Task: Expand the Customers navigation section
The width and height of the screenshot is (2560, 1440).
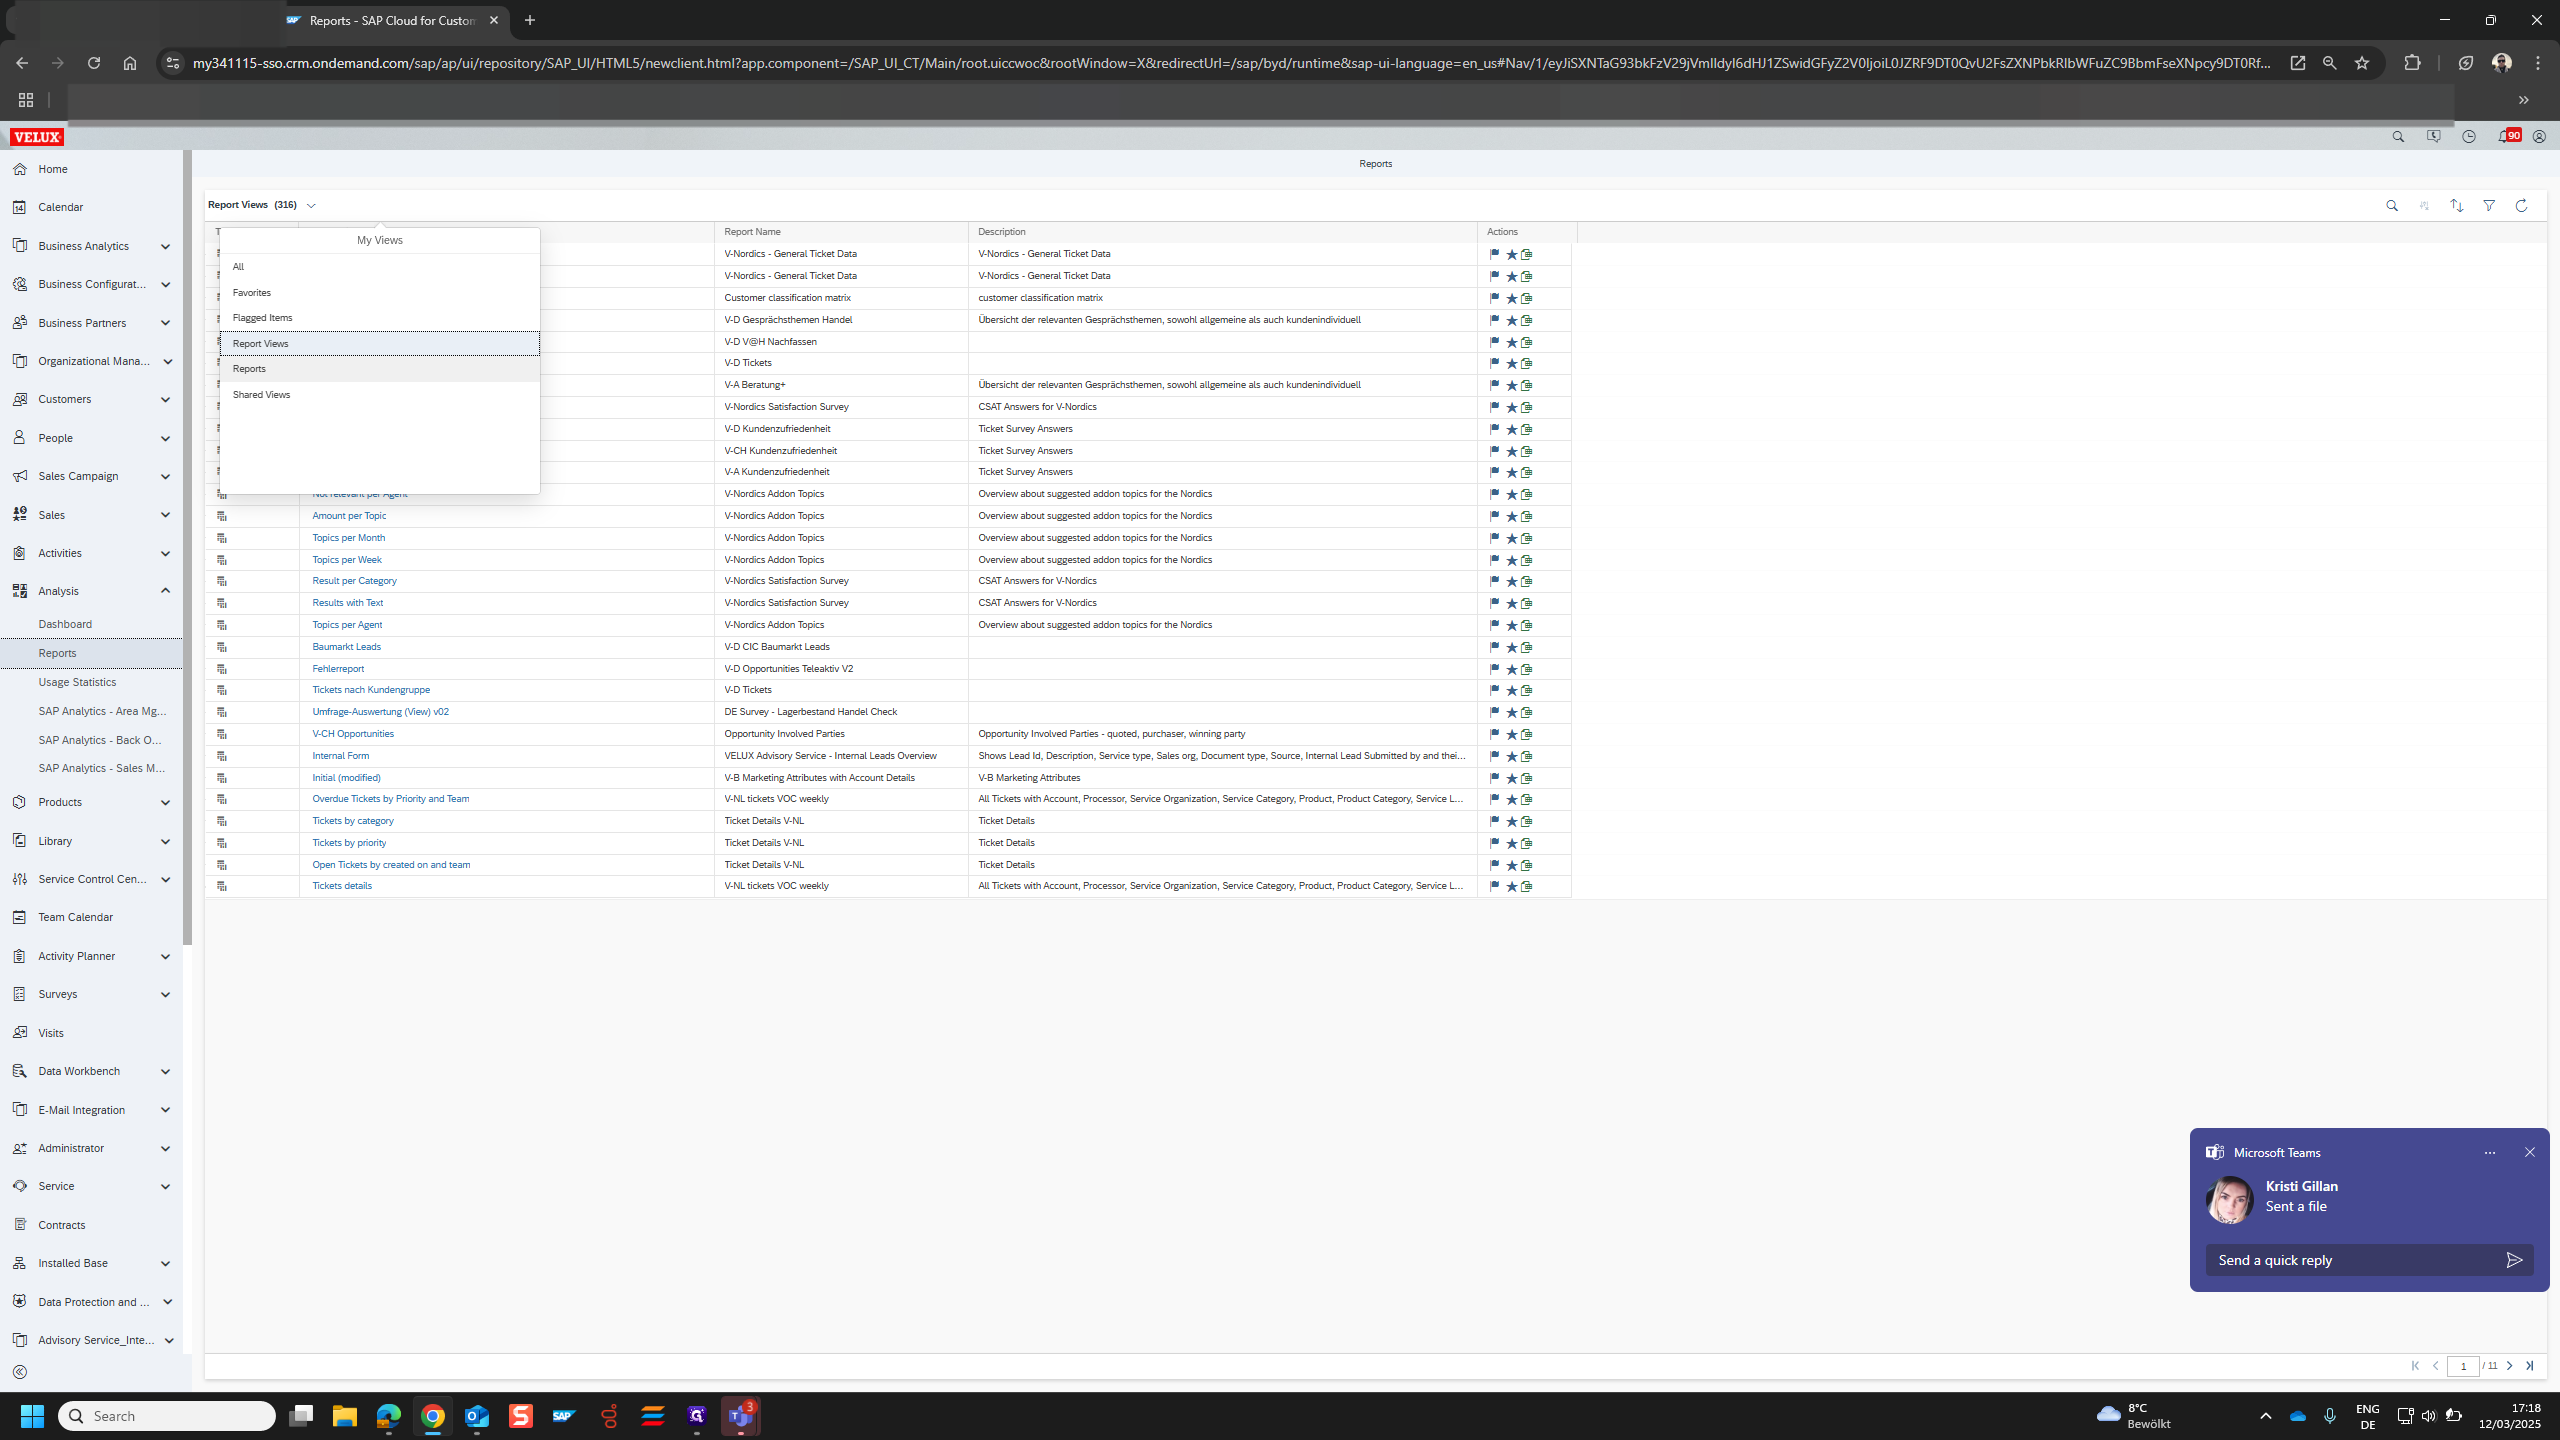Action: pos(165,399)
